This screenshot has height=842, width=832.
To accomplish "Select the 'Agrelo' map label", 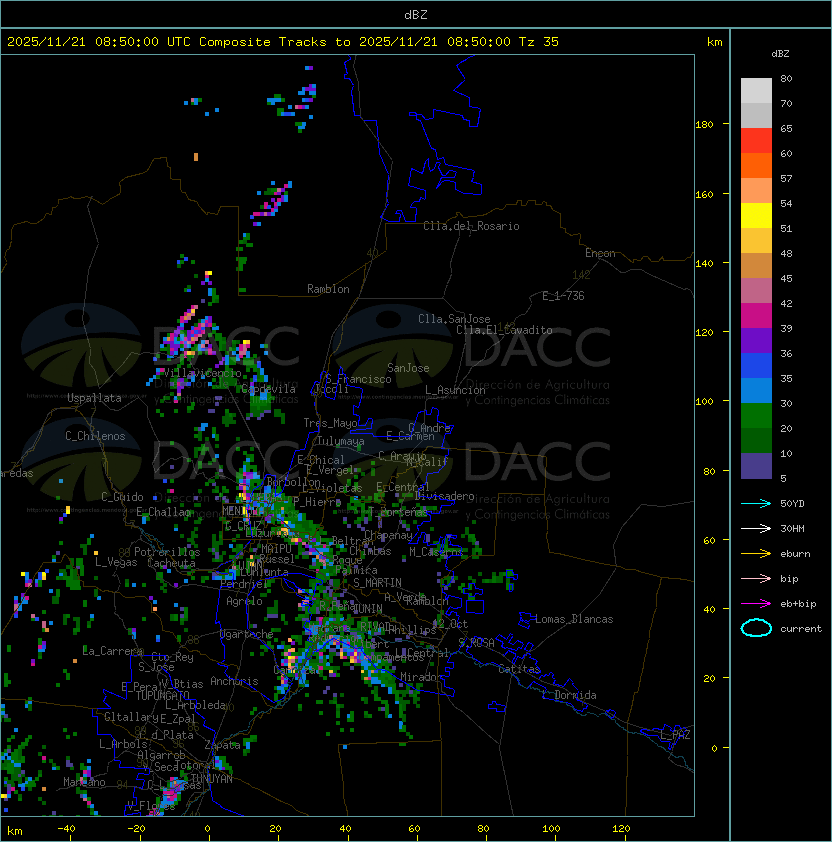I will point(244,601).
